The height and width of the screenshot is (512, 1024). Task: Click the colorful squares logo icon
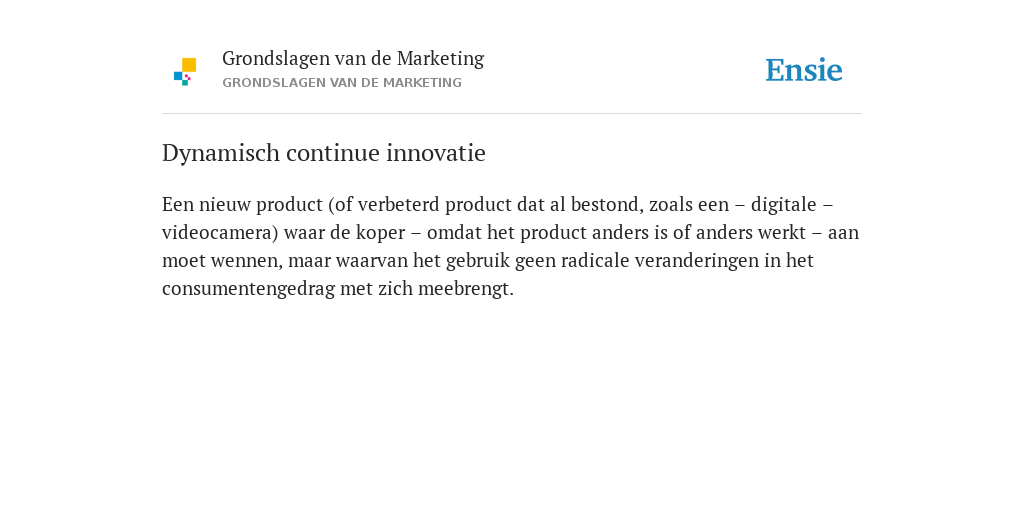(185, 72)
